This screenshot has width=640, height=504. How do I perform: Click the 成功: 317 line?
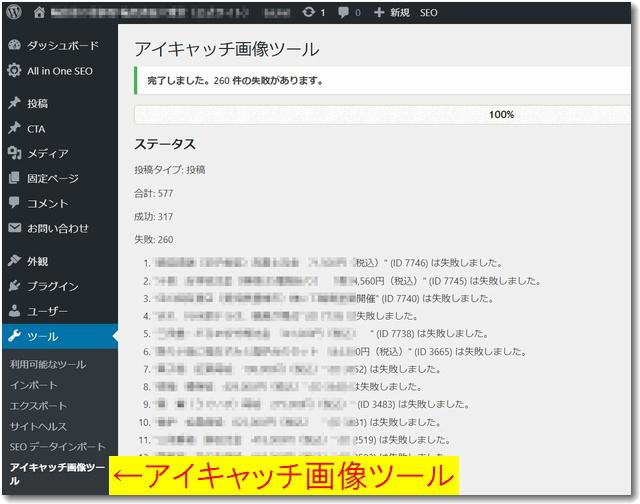pos(153,216)
